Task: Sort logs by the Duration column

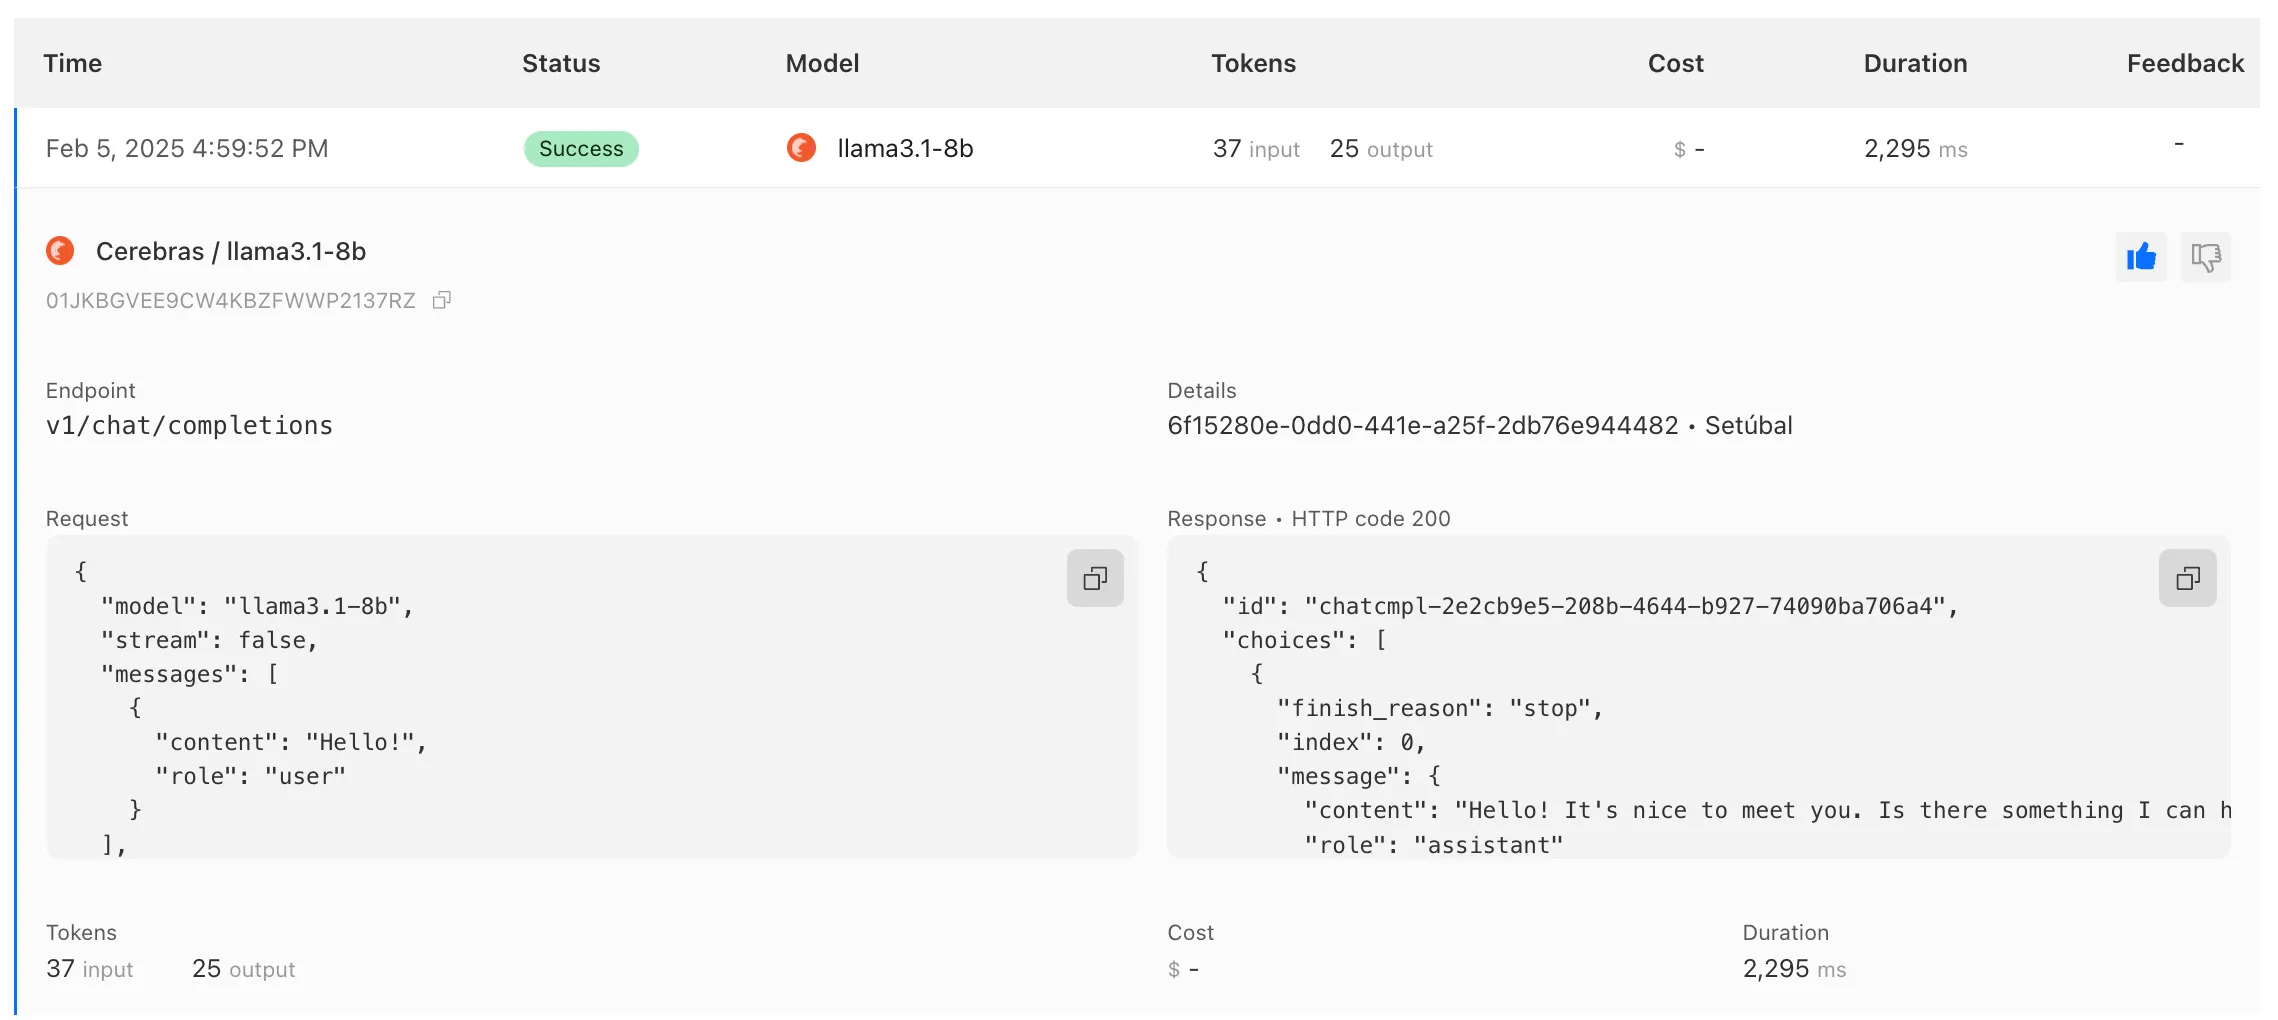Action: click(x=1915, y=63)
